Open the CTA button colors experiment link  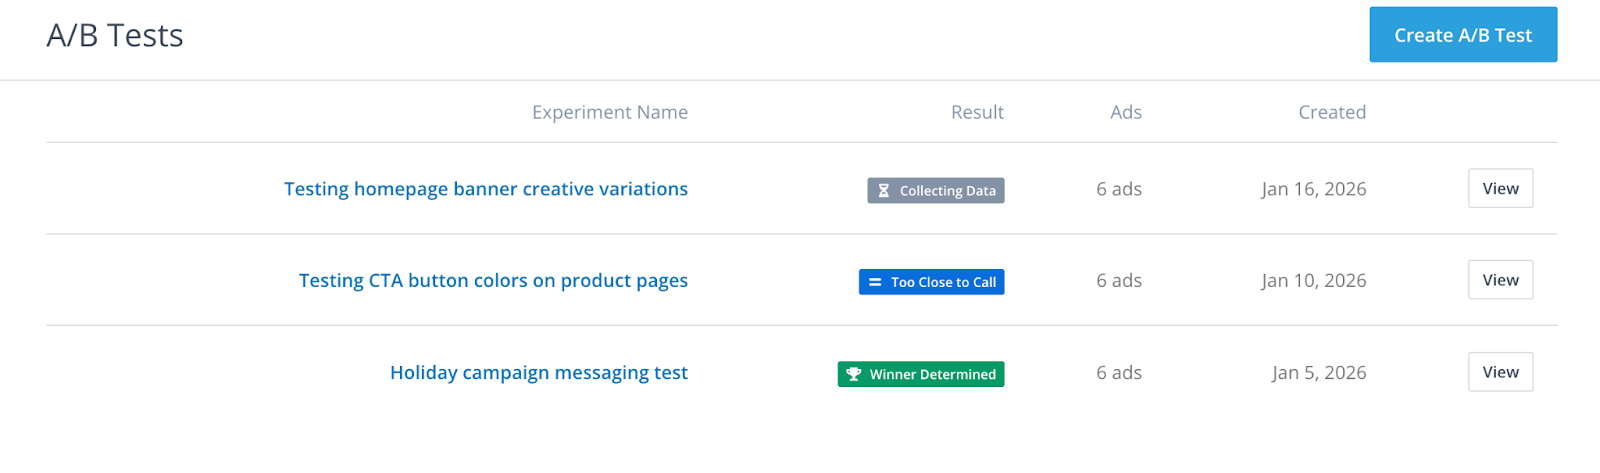click(x=493, y=281)
